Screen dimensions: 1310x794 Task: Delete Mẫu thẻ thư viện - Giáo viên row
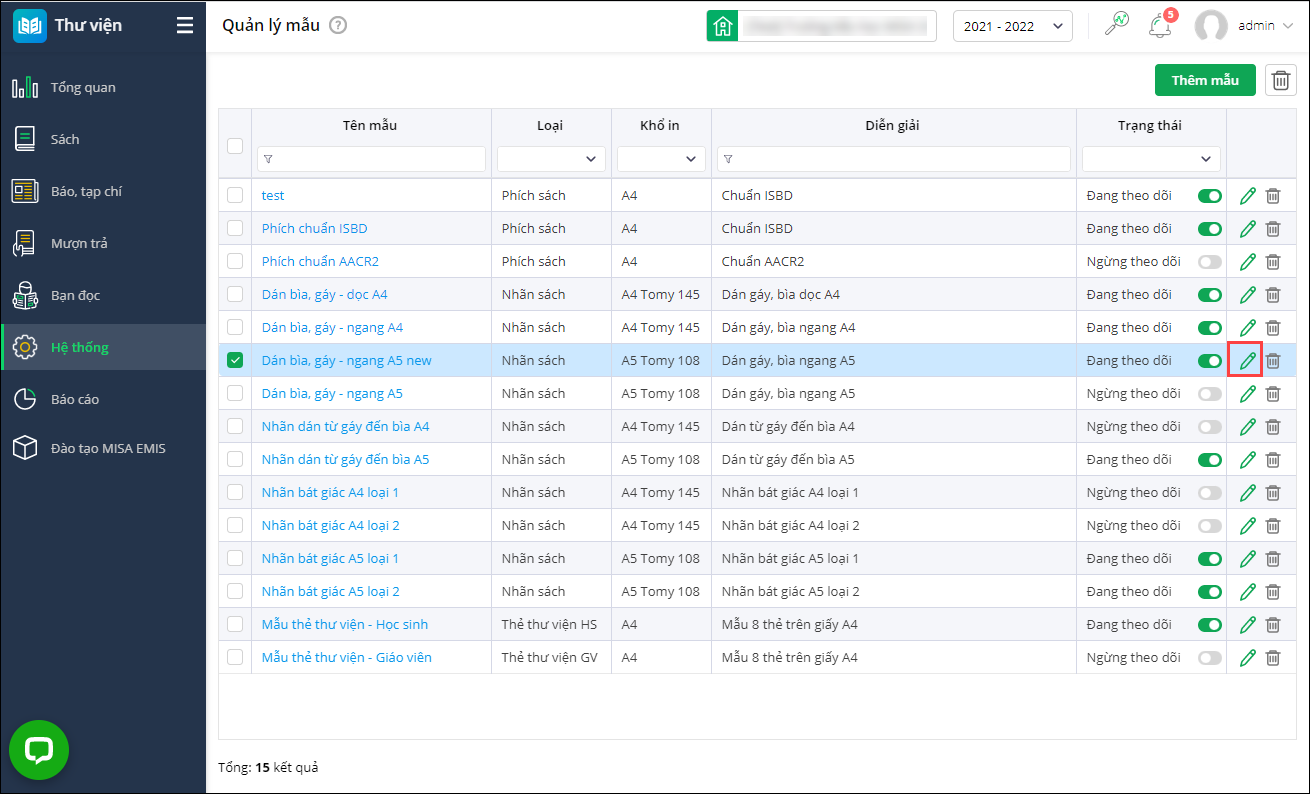(1273, 658)
